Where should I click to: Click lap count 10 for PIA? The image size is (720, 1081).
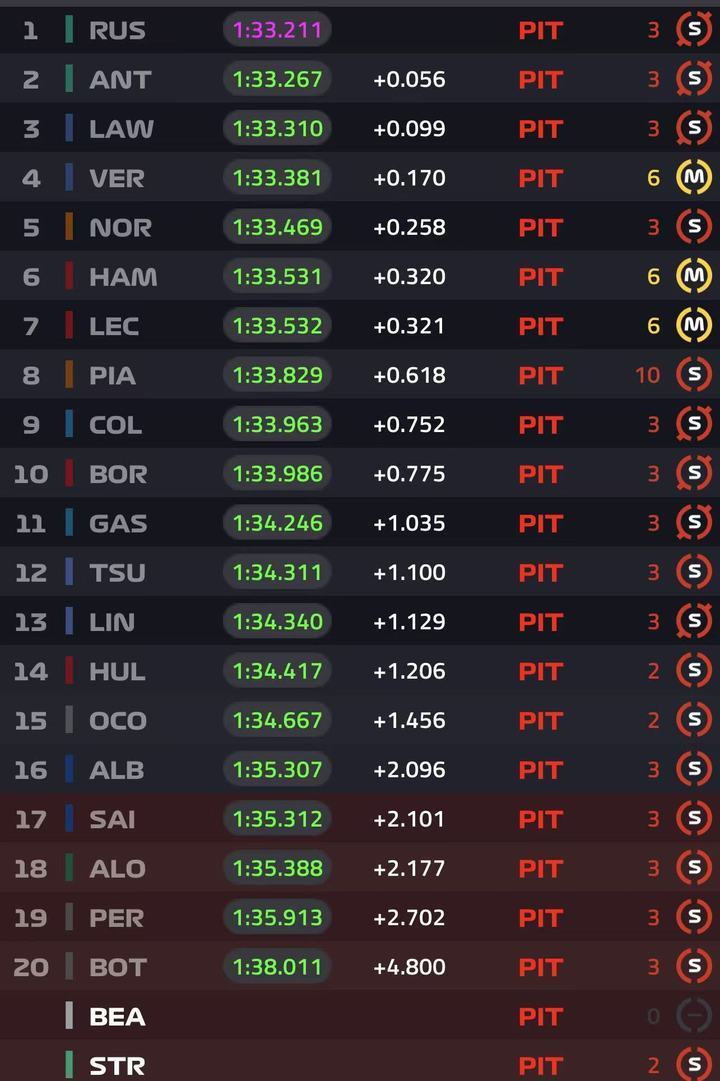pyautogui.click(x=648, y=375)
